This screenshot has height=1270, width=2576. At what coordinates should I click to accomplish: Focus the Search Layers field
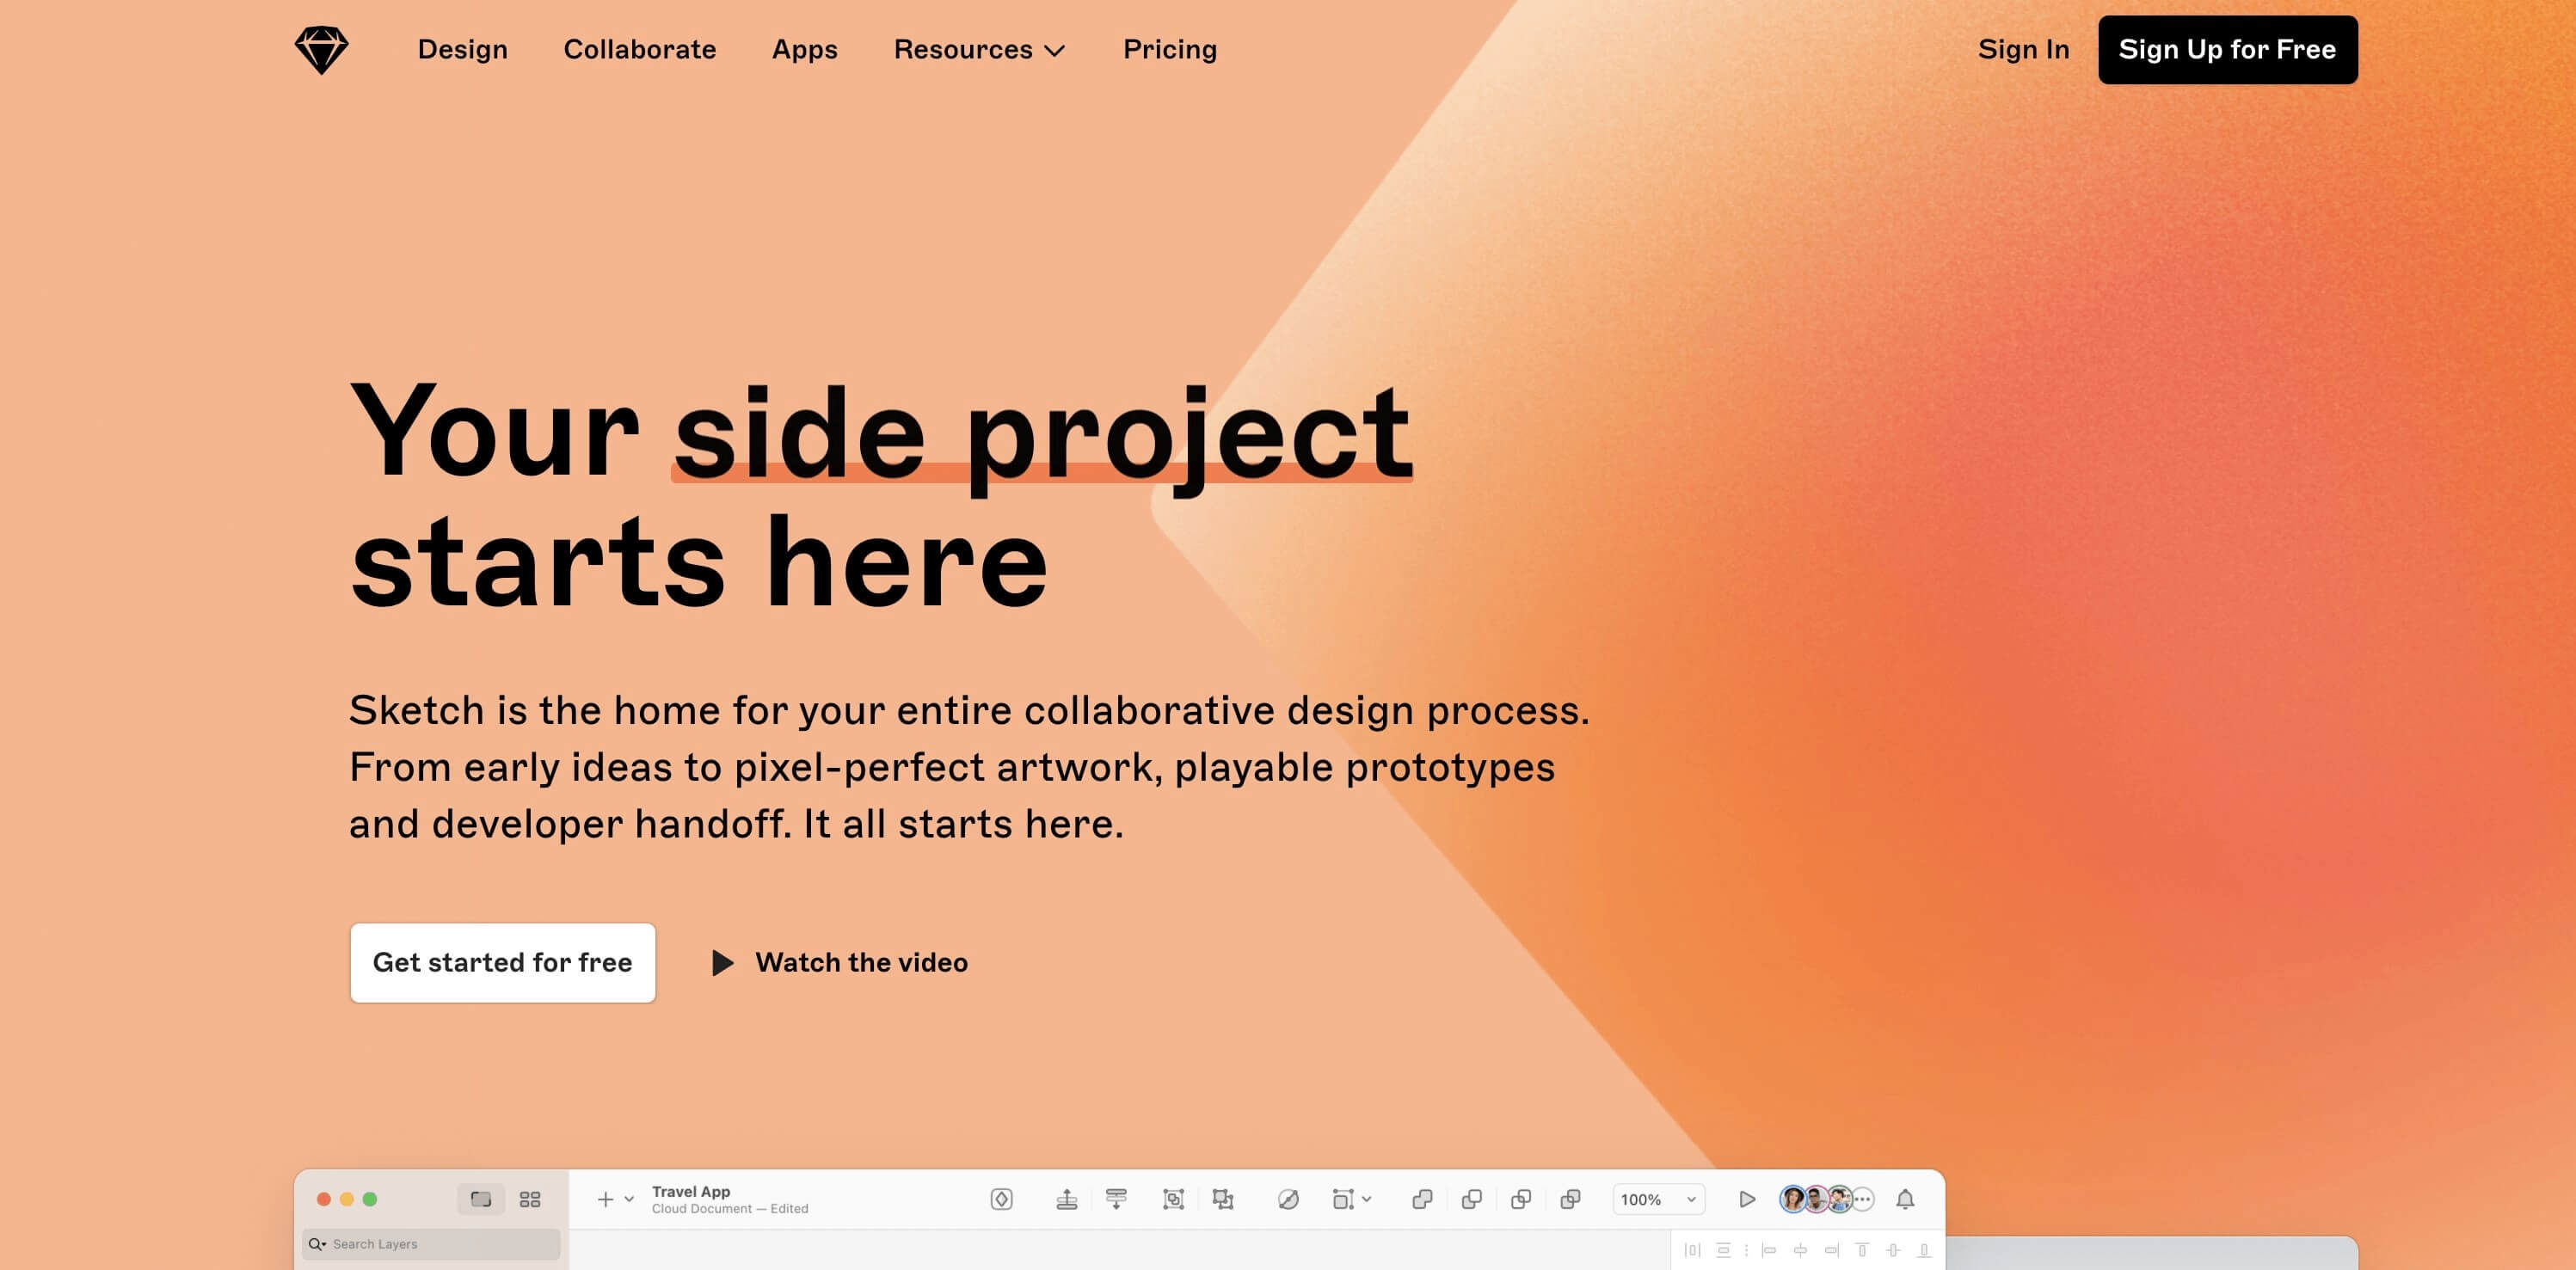pos(431,1244)
